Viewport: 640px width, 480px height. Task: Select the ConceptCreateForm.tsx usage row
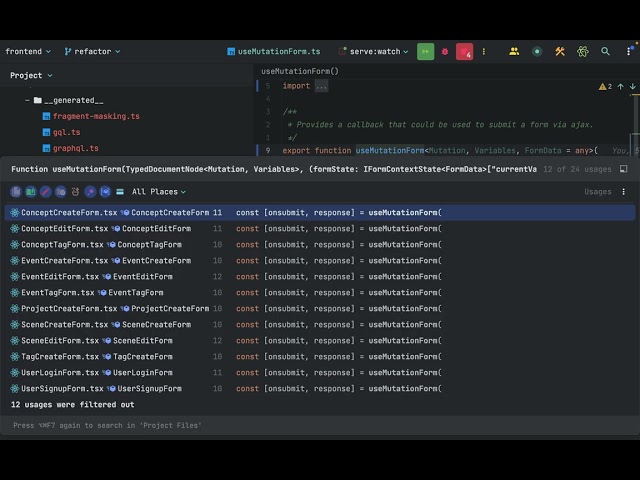click(x=320, y=213)
